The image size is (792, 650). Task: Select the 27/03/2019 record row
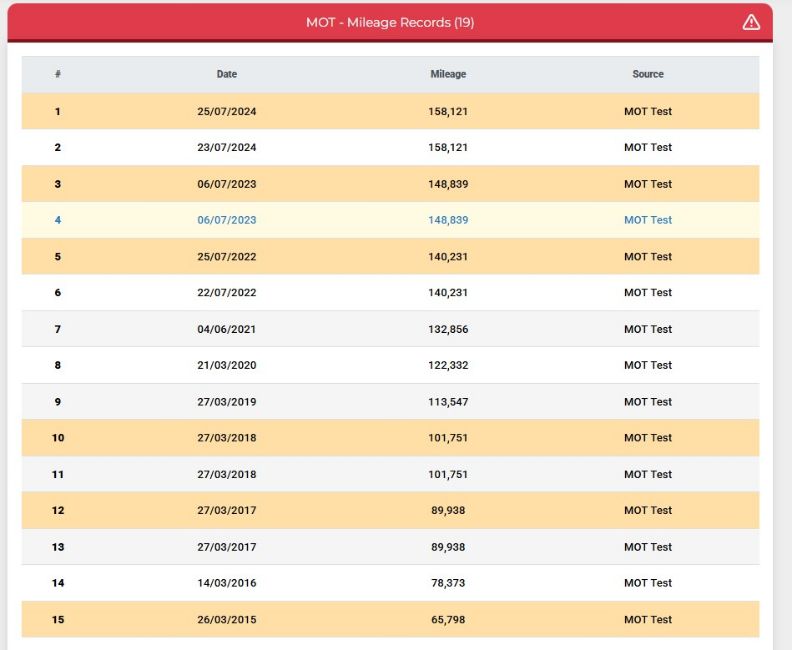tap(390, 402)
